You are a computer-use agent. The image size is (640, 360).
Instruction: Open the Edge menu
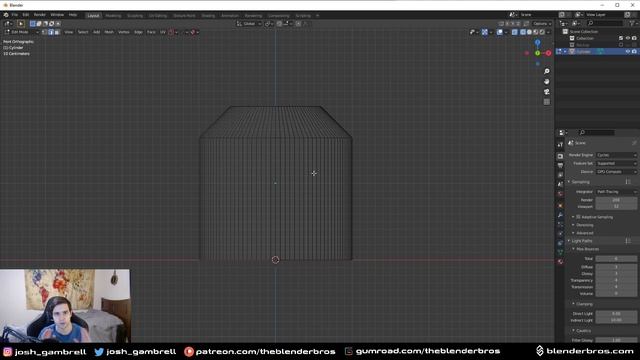[138, 32]
